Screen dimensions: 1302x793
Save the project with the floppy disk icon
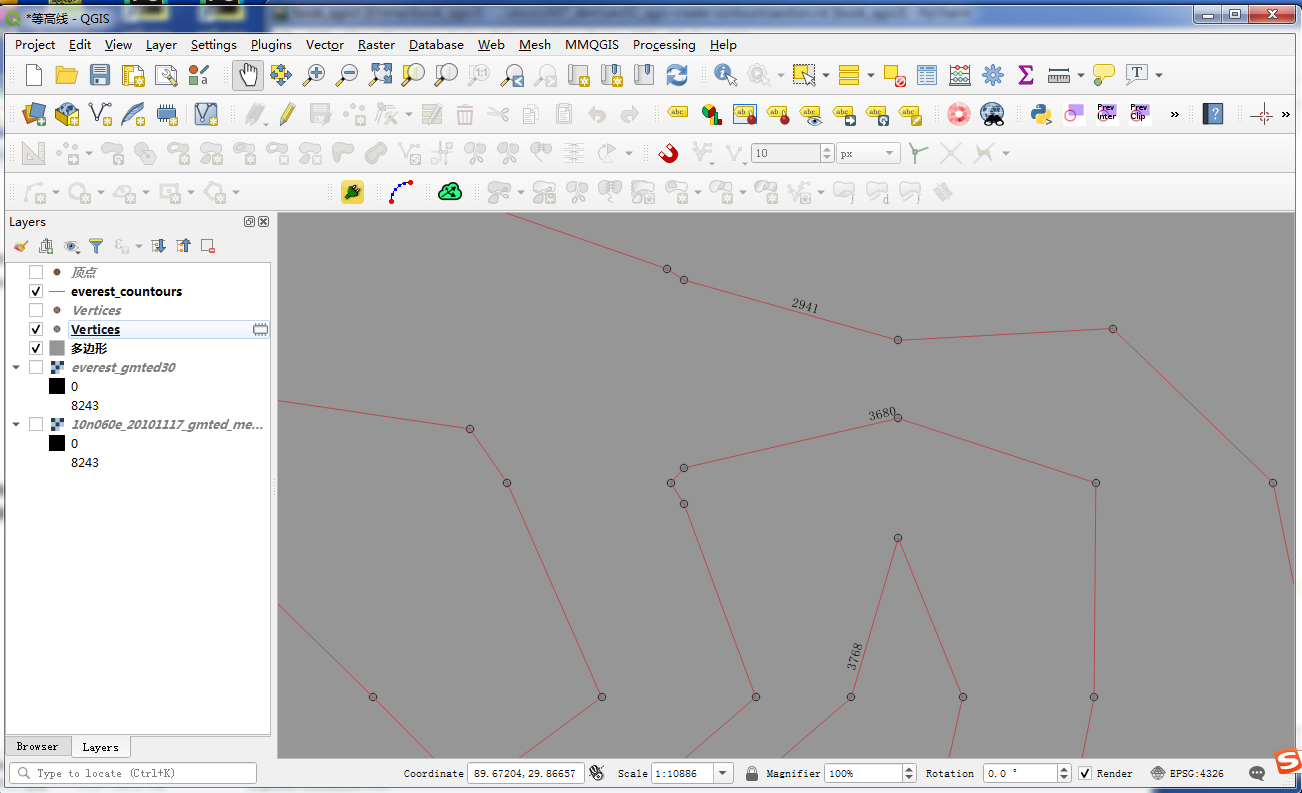click(x=100, y=75)
